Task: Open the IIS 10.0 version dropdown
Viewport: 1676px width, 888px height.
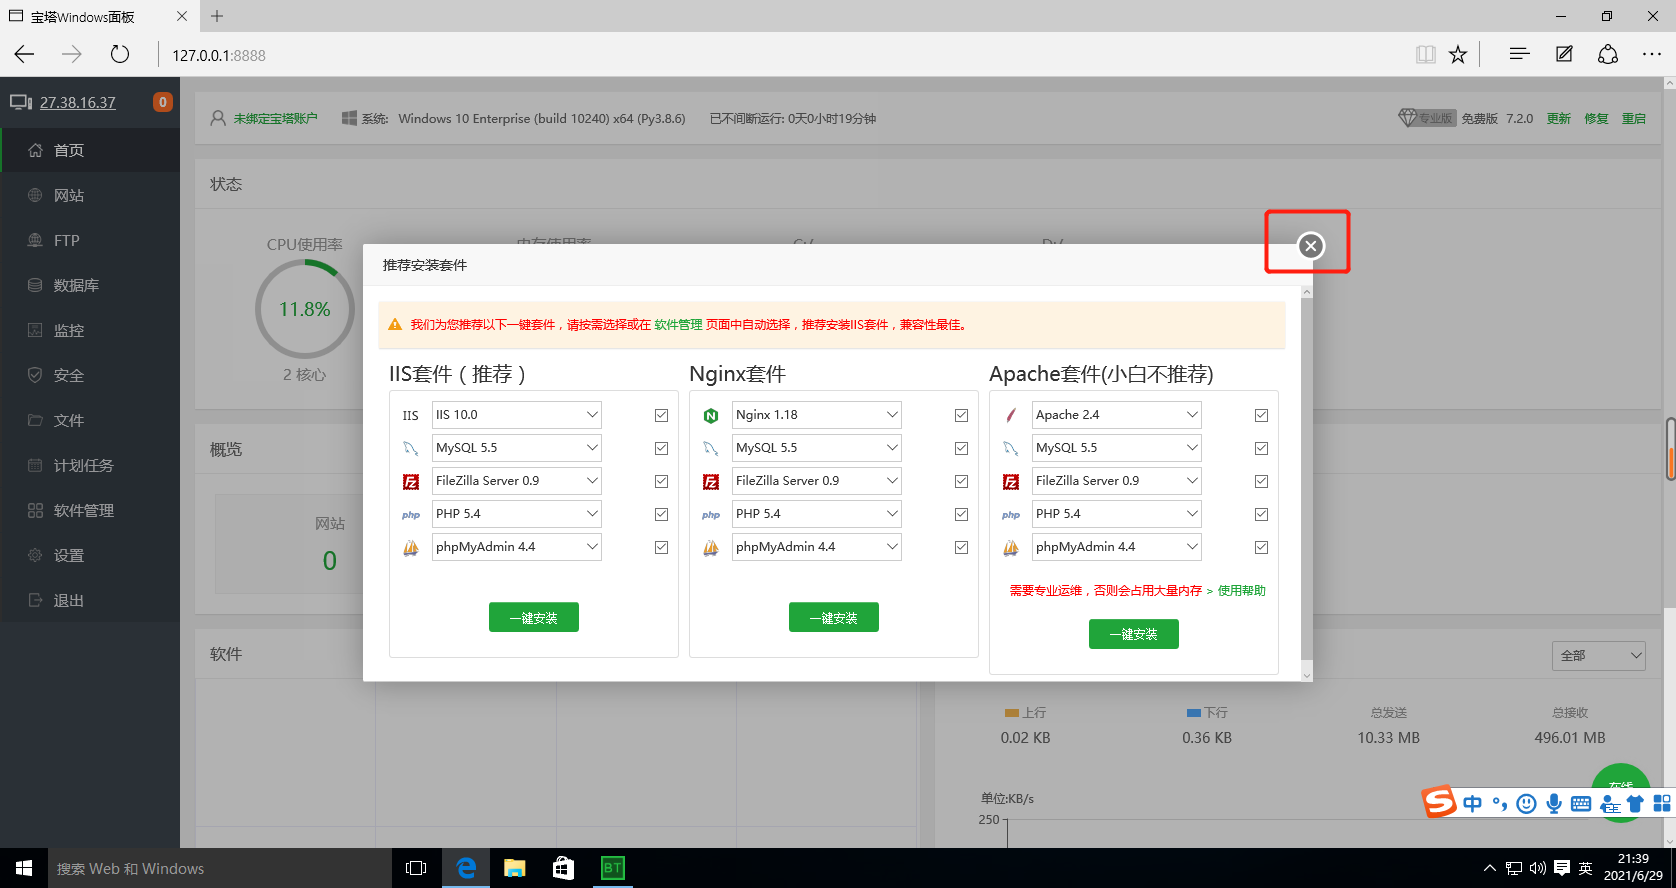Action: point(517,415)
